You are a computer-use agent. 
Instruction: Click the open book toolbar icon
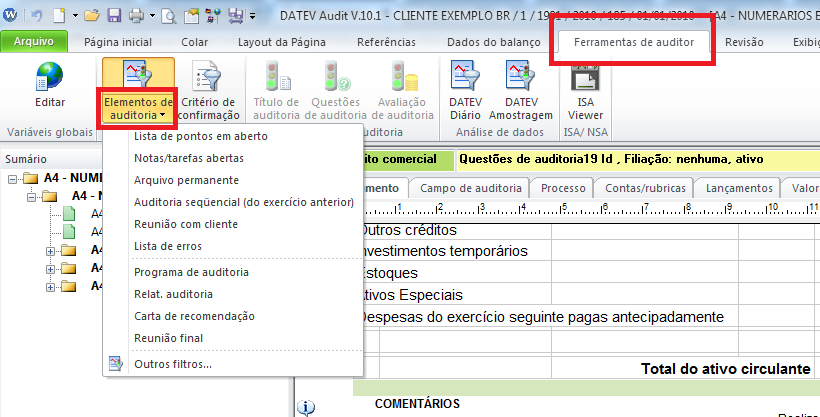pos(191,16)
